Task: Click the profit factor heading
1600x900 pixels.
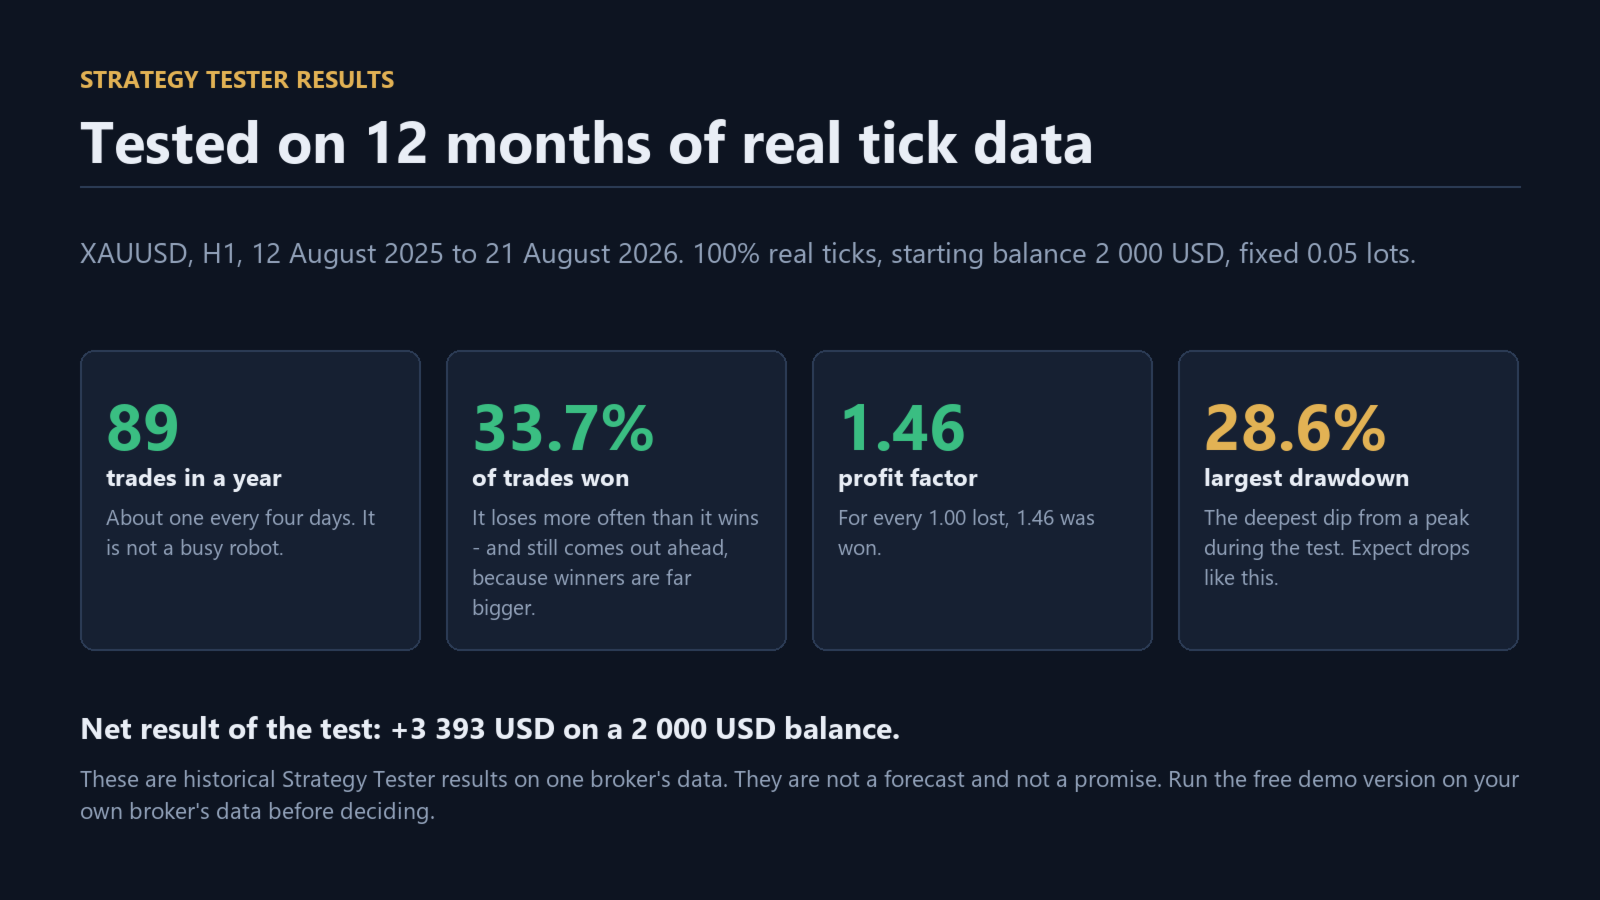Action: pyautogui.click(x=908, y=478)
